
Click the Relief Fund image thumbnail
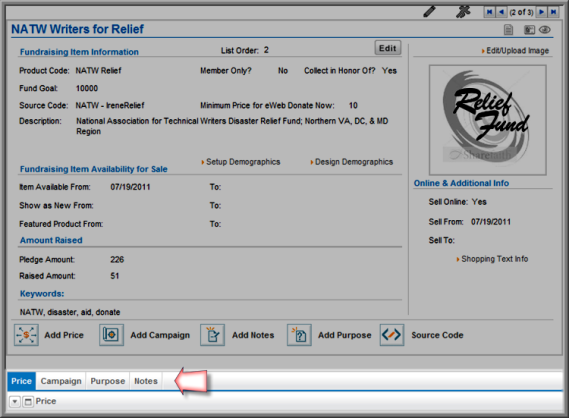pos(488,120)
